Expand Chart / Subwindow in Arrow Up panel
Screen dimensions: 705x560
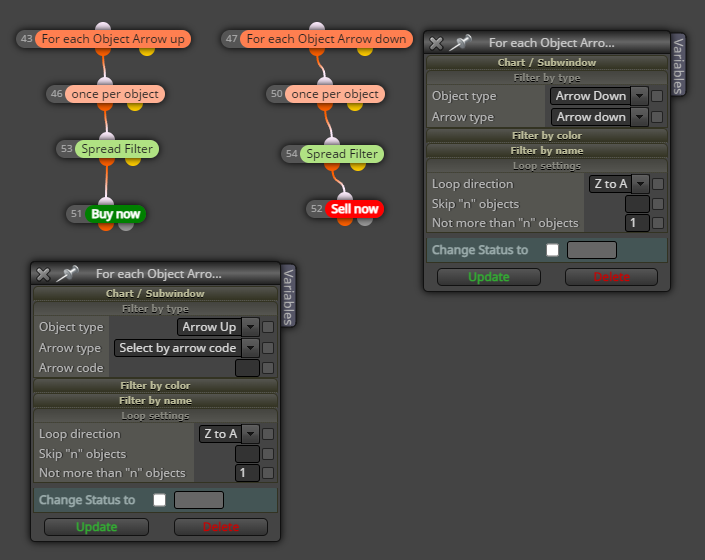(x=155, y=293)
